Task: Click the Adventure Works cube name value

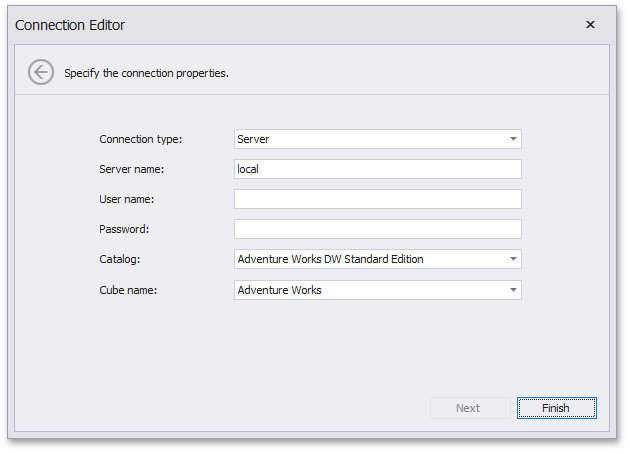Action: (279, 290)
